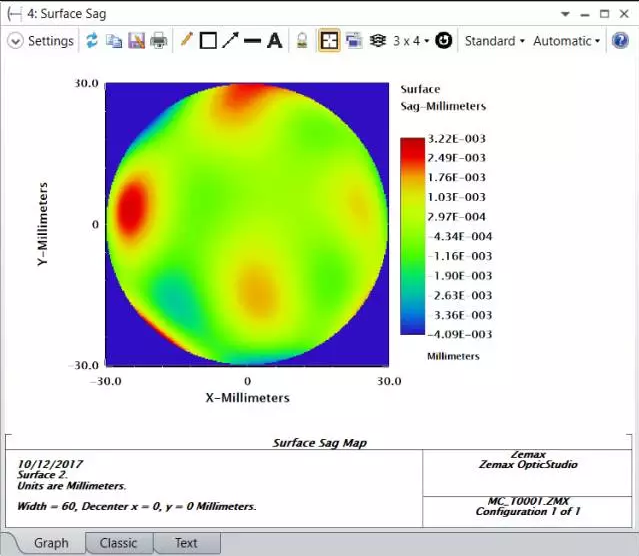Copy the graph using the copy icon

tap(114, 41)
